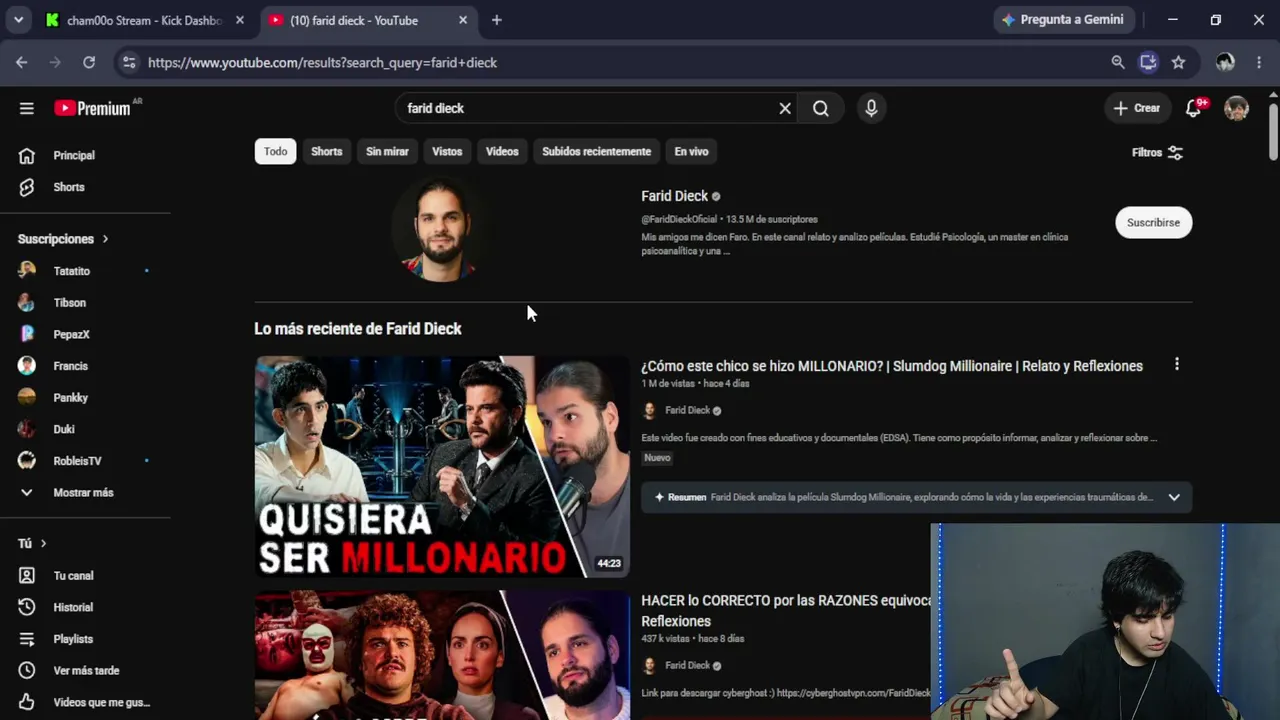View site information icon in address bar
Viewport: 1280px width, 720px height.
click(129, 62)
